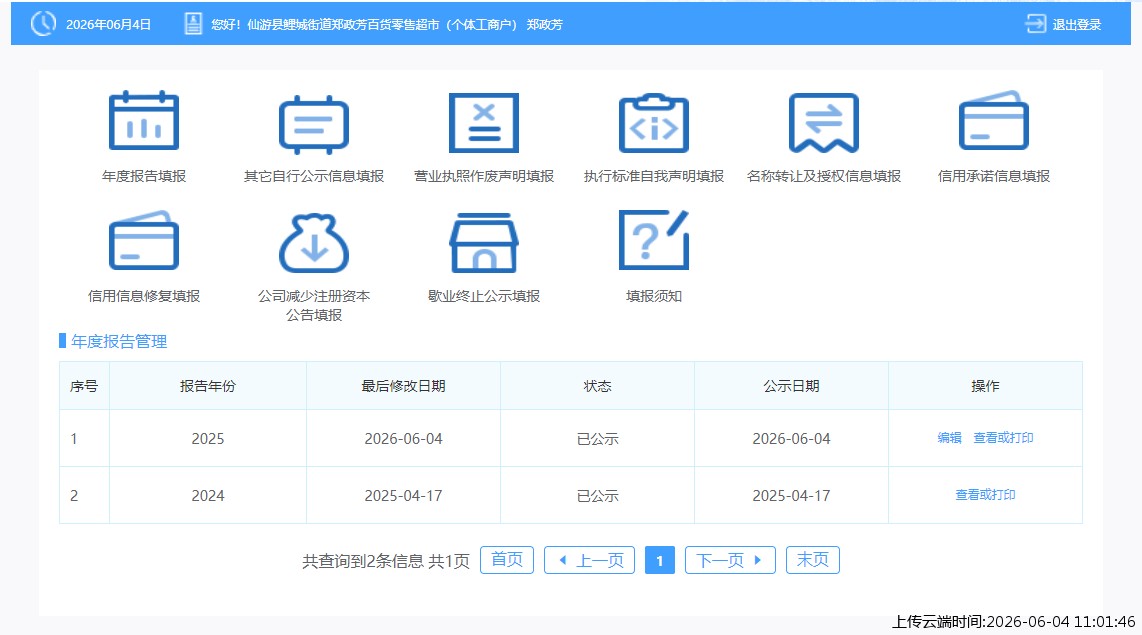Click the 信用承诺信息填报 label
The width and height of the screenshot is (1142, 635).
(993, 176)
